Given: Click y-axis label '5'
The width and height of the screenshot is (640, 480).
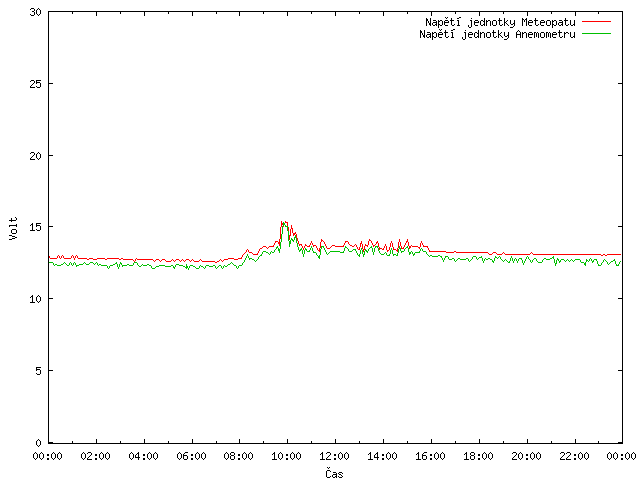Looking at the screenshot, I should pos(38,371).
